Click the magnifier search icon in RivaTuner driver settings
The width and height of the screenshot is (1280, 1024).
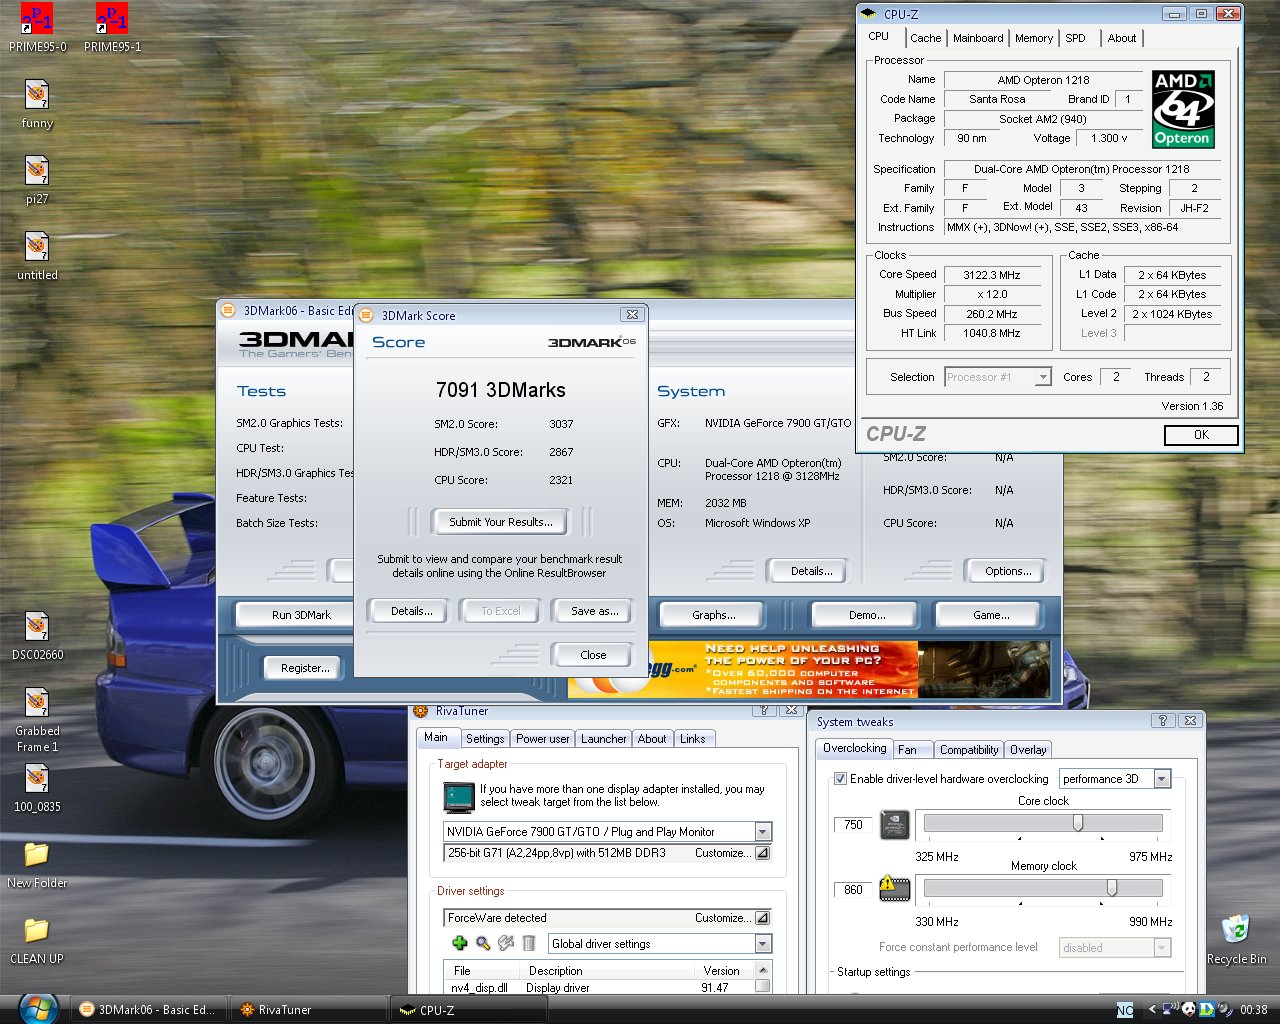[483, 943]
